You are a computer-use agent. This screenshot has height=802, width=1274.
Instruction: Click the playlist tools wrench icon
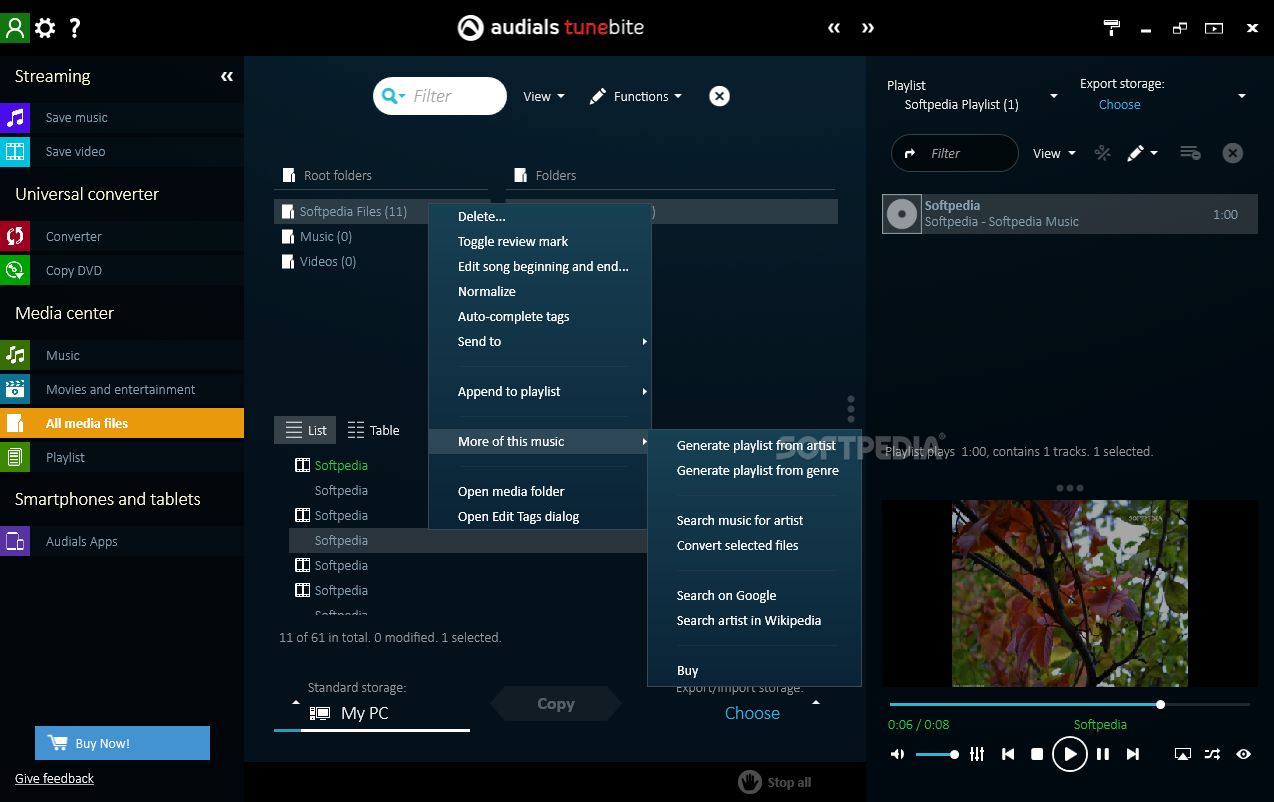click(x=1102, y=153)
